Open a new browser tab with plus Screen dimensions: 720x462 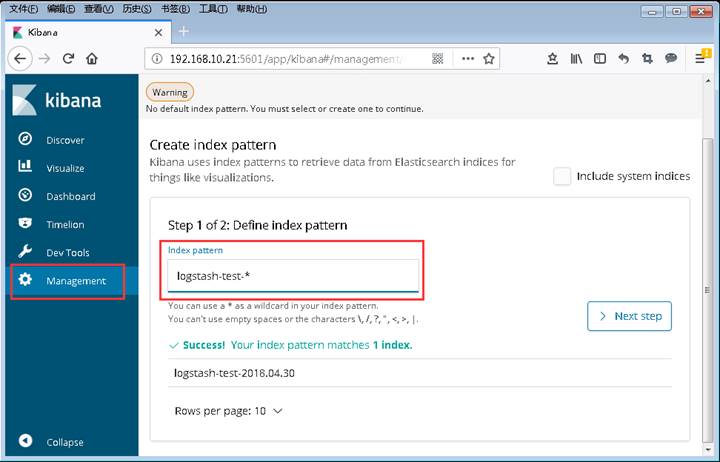(183, 31)
